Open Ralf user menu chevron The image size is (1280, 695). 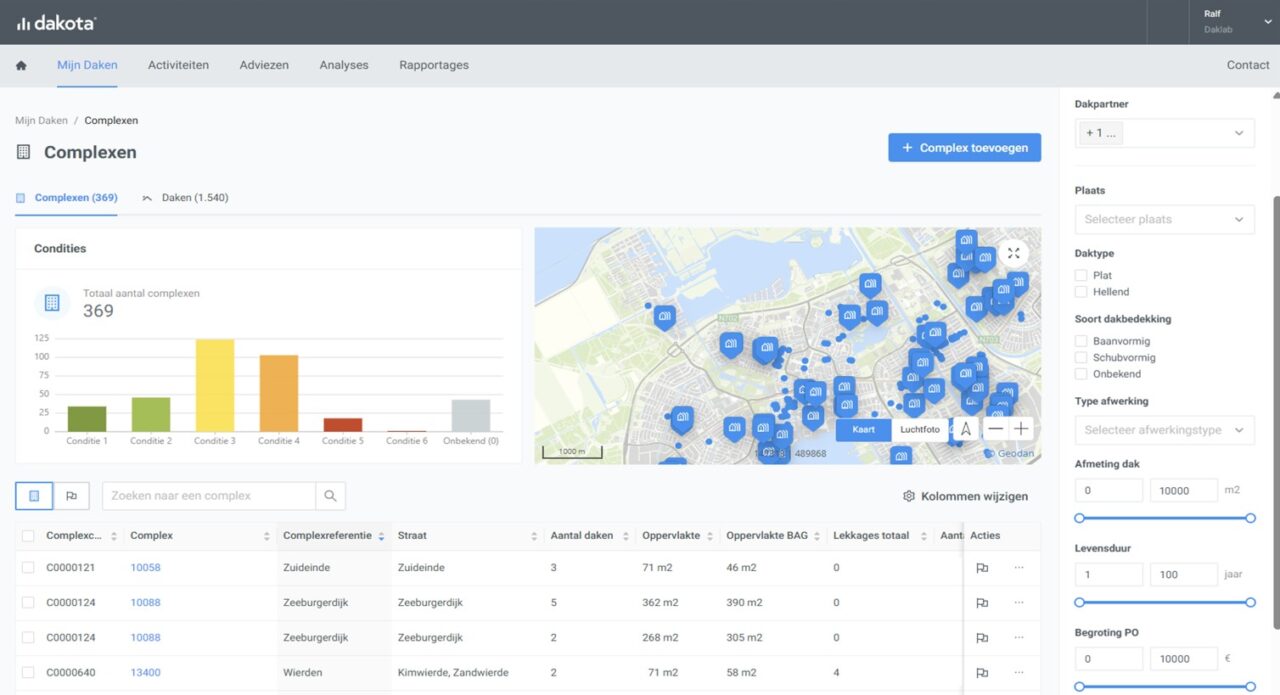[1268, 22]
